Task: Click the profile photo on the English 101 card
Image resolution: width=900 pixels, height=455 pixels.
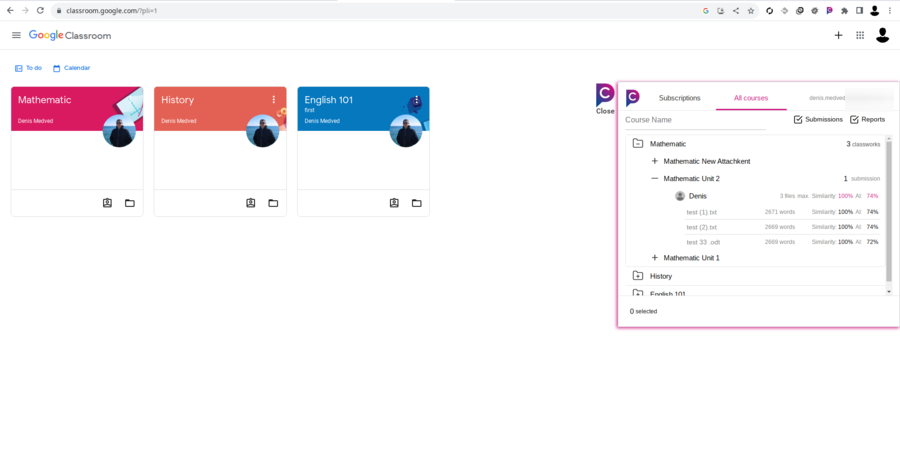Action: coord(406,131)
